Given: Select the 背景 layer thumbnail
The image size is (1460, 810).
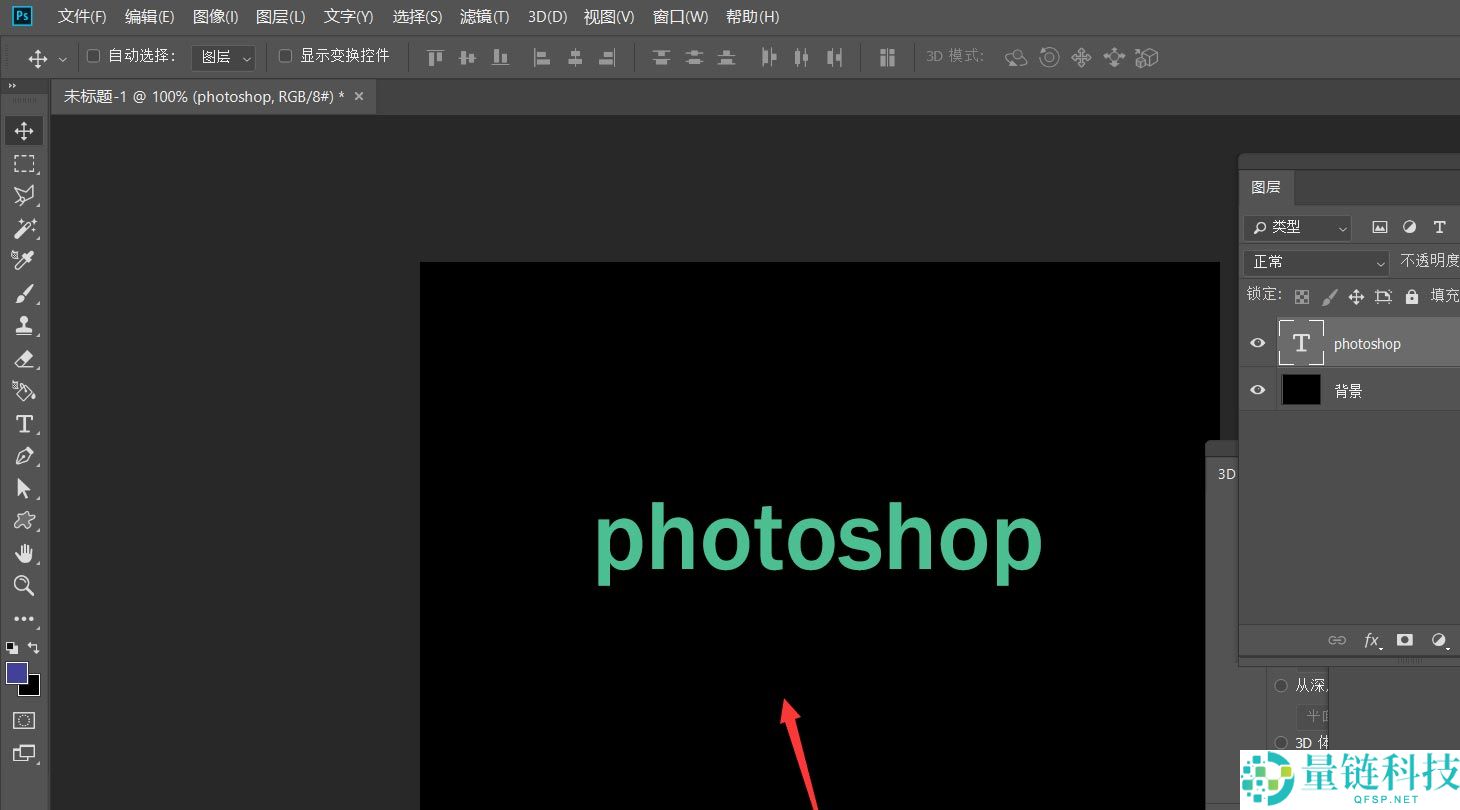Looking at the screenshot, I should coord(1301,390).
